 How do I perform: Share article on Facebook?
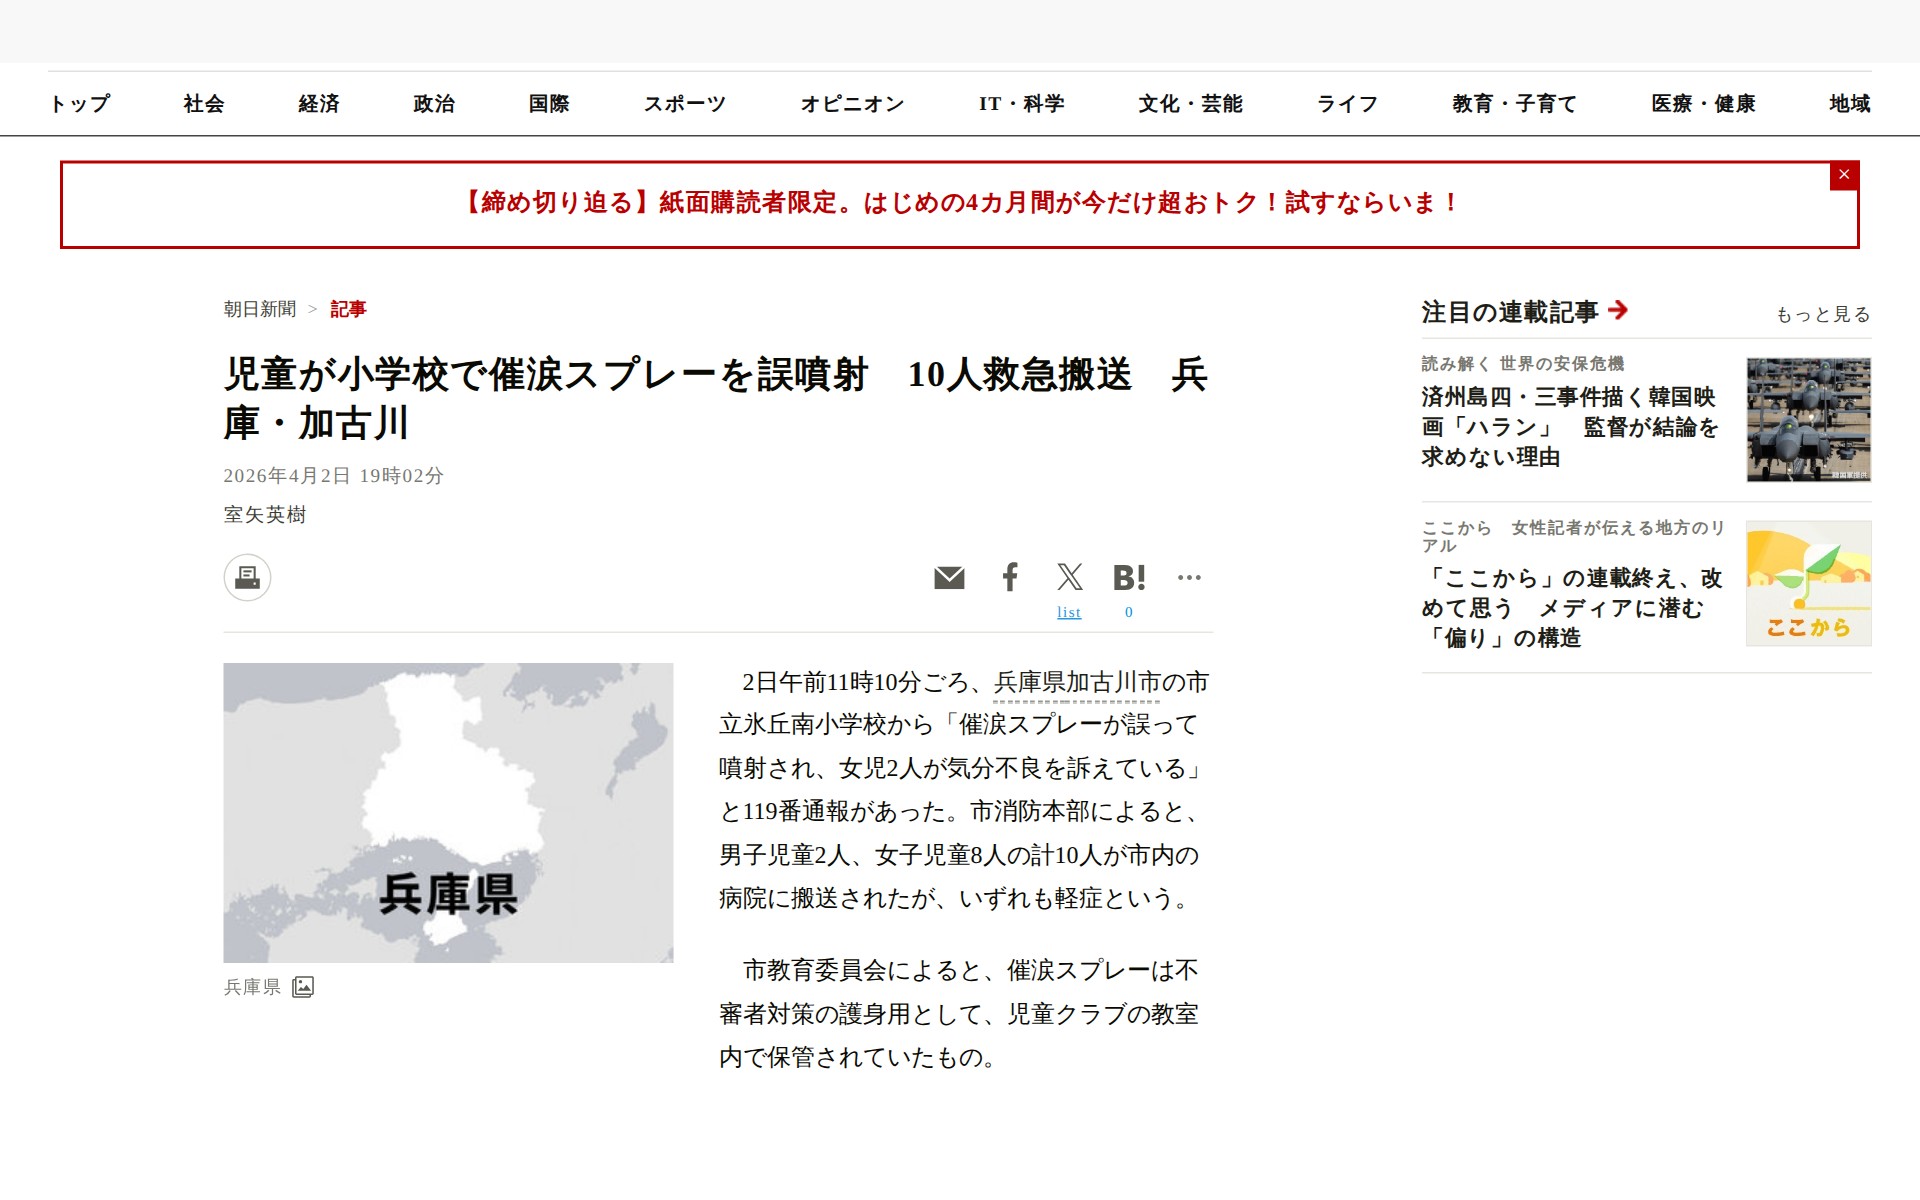tap(1010, 577)
